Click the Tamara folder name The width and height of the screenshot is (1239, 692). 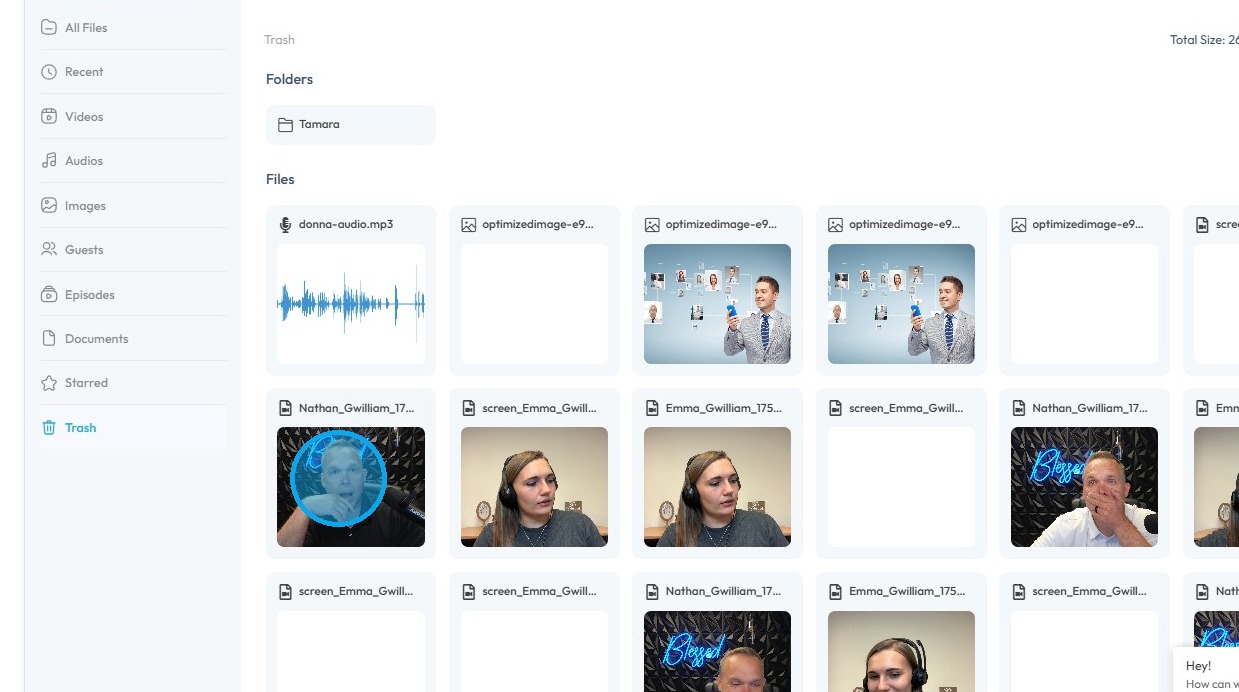pyautogui.click(x=319, y=125)
